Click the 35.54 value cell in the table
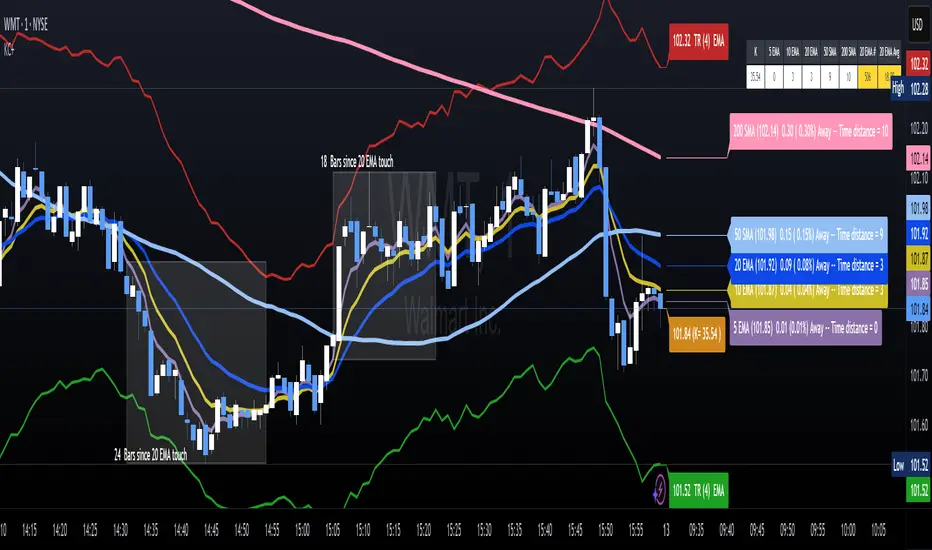Screen dimensions: 932x550 (755, 77)
